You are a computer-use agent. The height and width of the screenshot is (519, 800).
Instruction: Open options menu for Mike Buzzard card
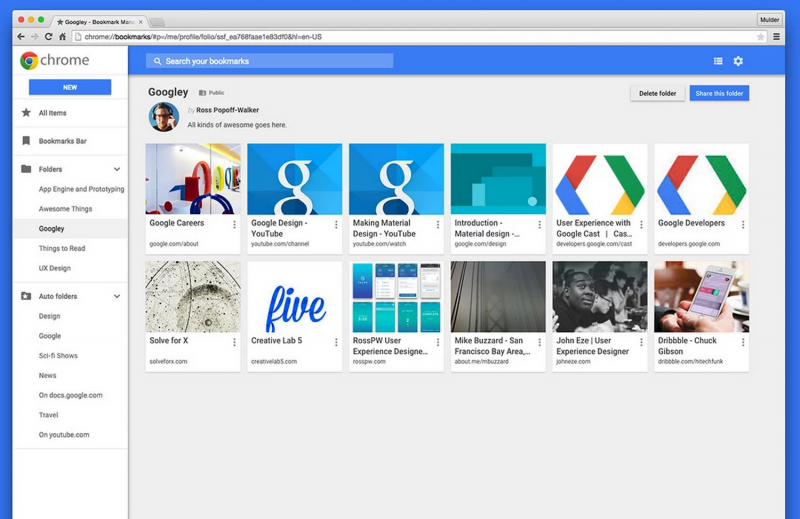[539, 342]
